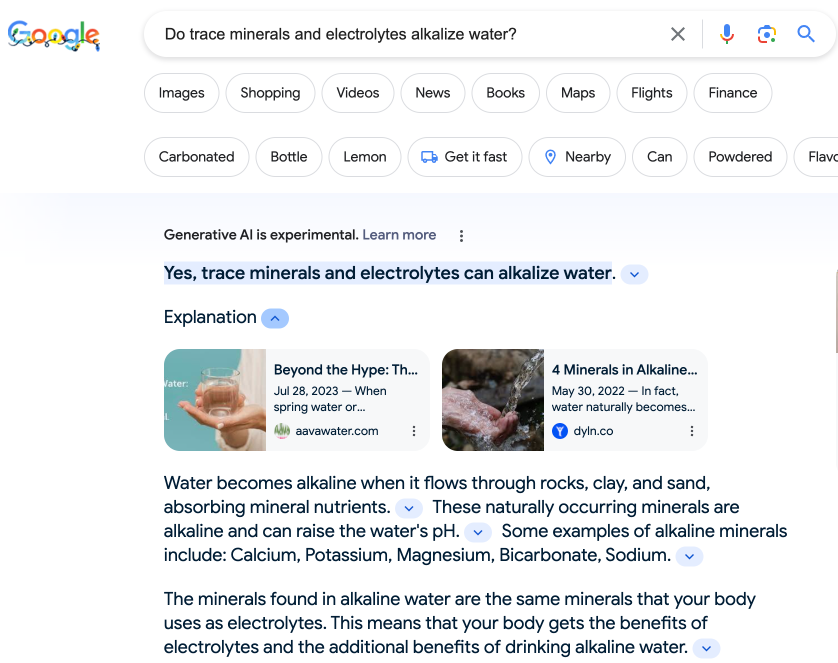Collapse the Explanation section chevron
Viewport: 838px width, 663px height.
click(x=275, y=318)
